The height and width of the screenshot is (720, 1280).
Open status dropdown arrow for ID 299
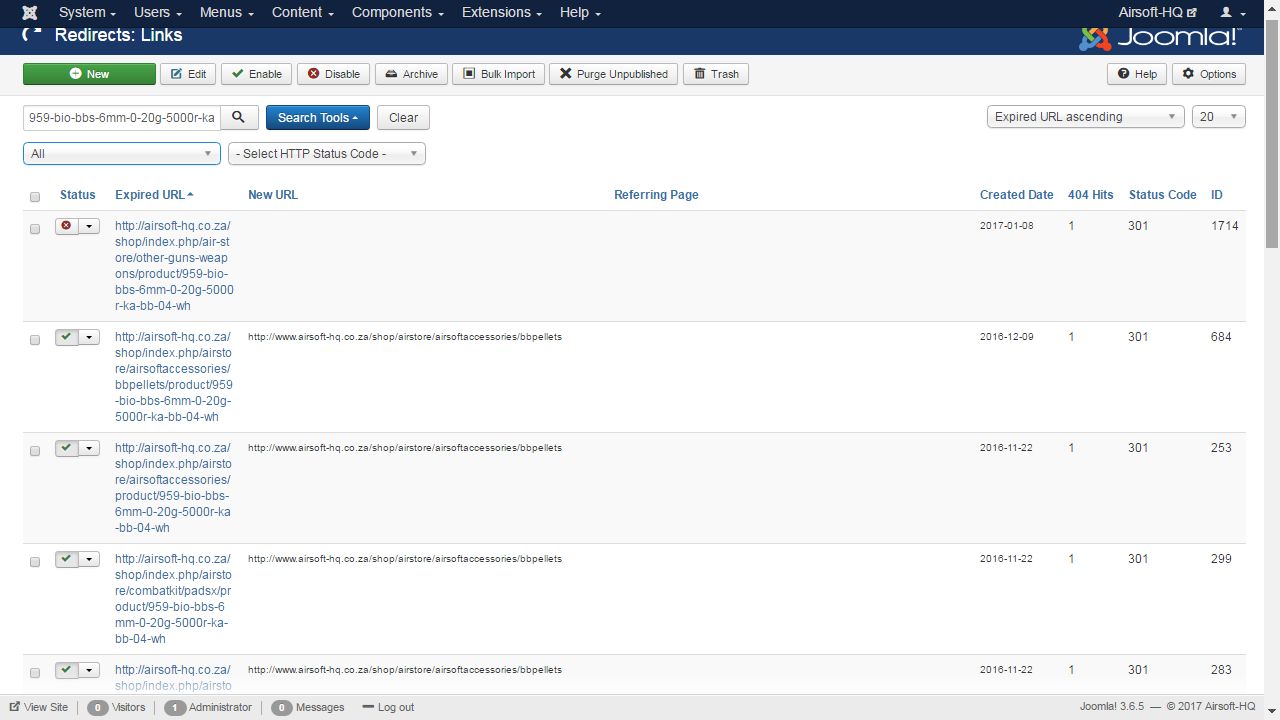[89, 559]
